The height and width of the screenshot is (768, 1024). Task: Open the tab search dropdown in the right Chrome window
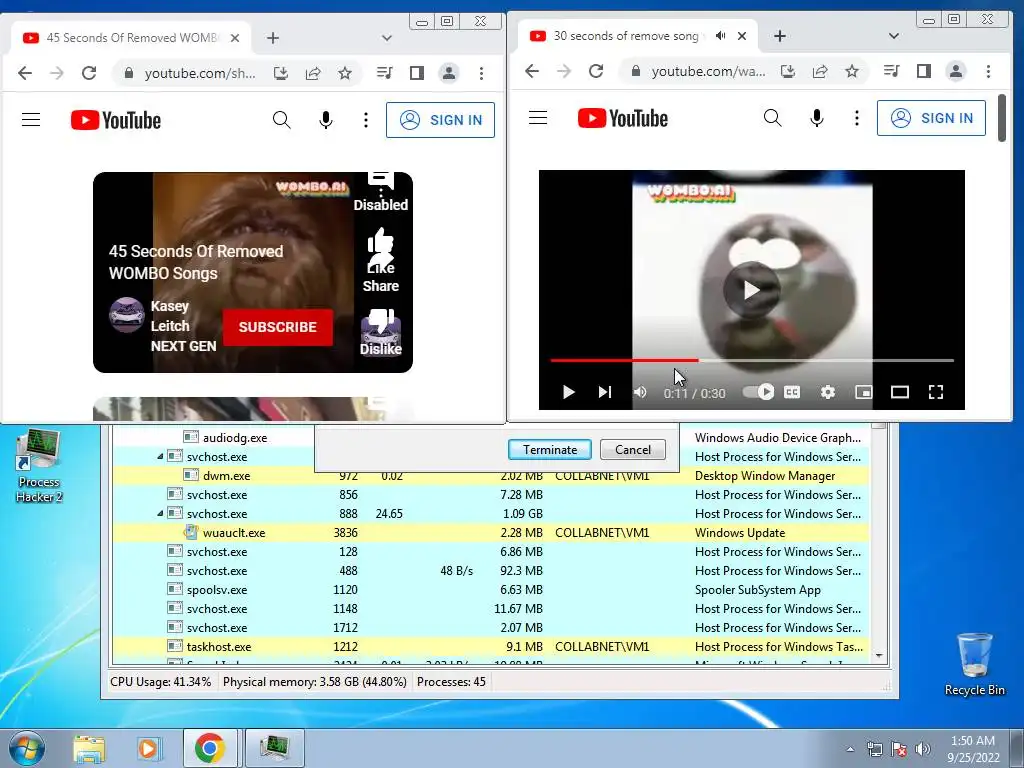(893, 36)
